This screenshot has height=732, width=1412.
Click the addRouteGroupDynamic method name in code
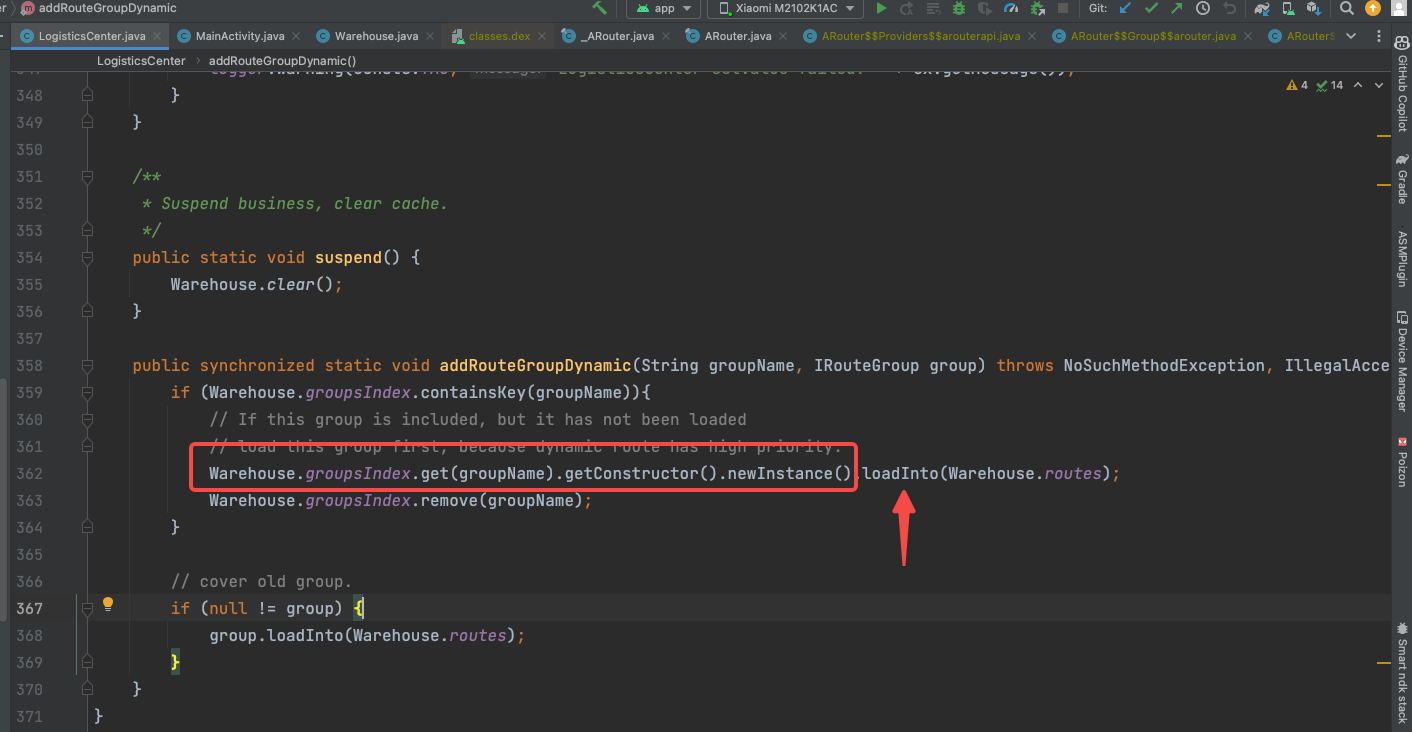[x=533, y=365]
